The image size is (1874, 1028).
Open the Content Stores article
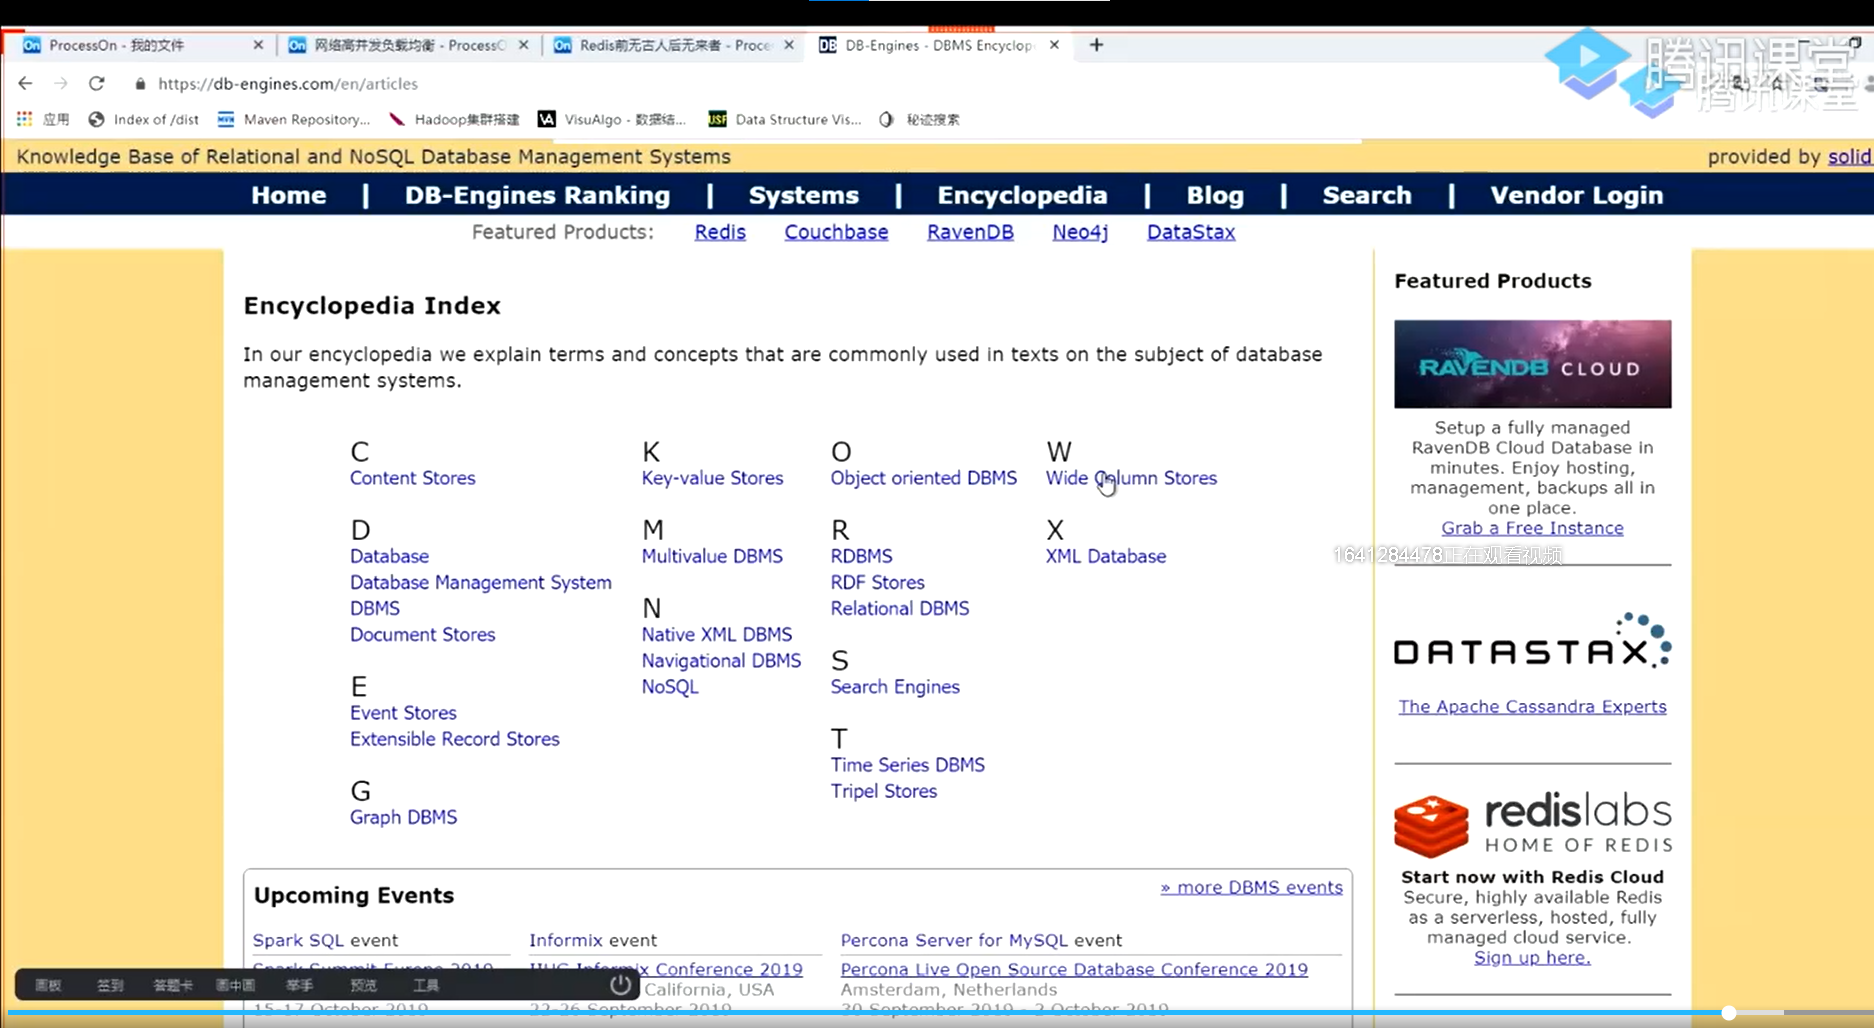coord(413,478)
